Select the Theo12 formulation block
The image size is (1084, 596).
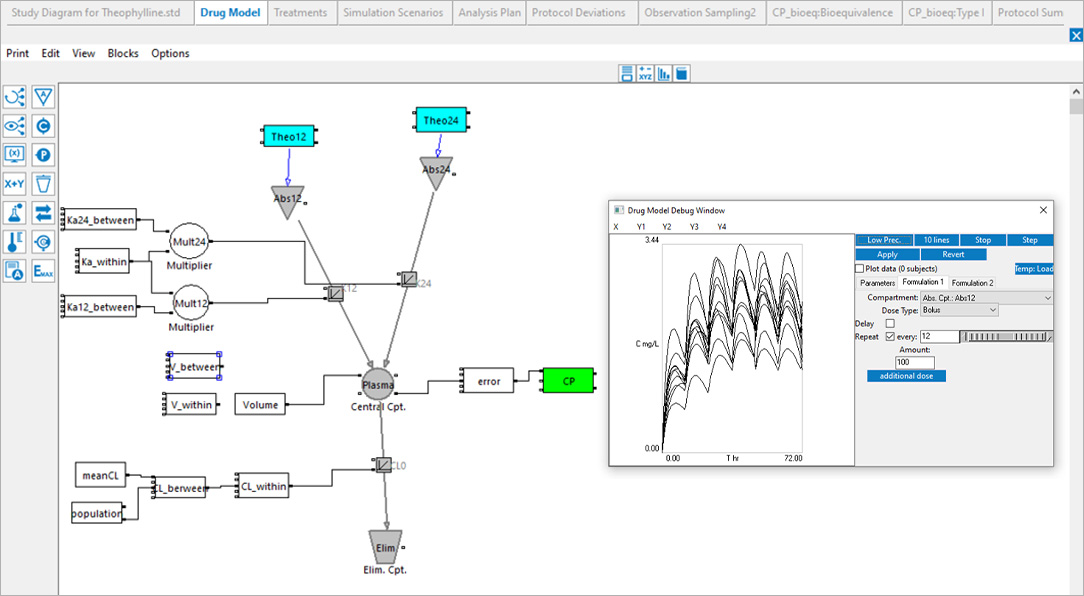[289, 136]
